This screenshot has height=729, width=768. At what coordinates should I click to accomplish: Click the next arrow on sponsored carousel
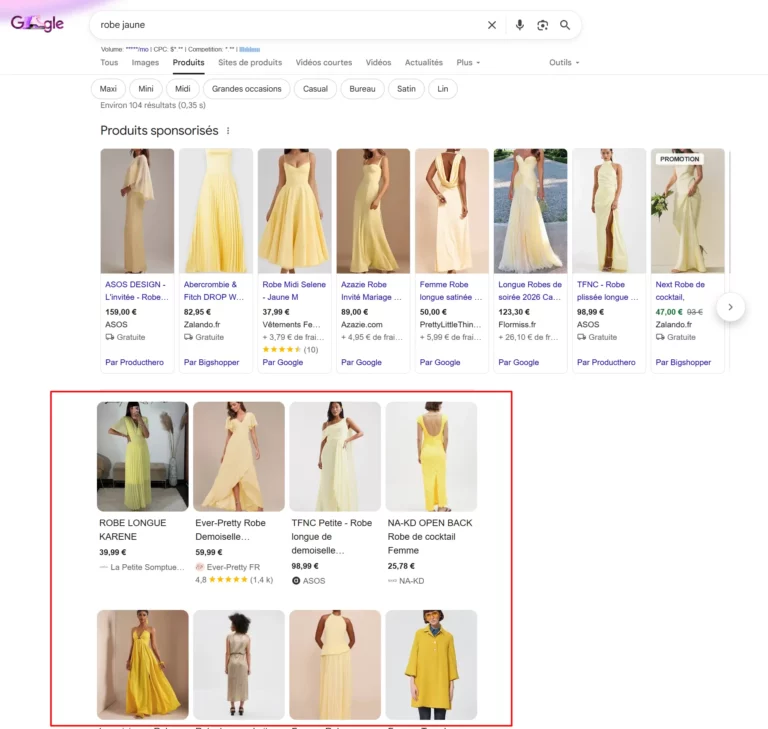(730, 307)
